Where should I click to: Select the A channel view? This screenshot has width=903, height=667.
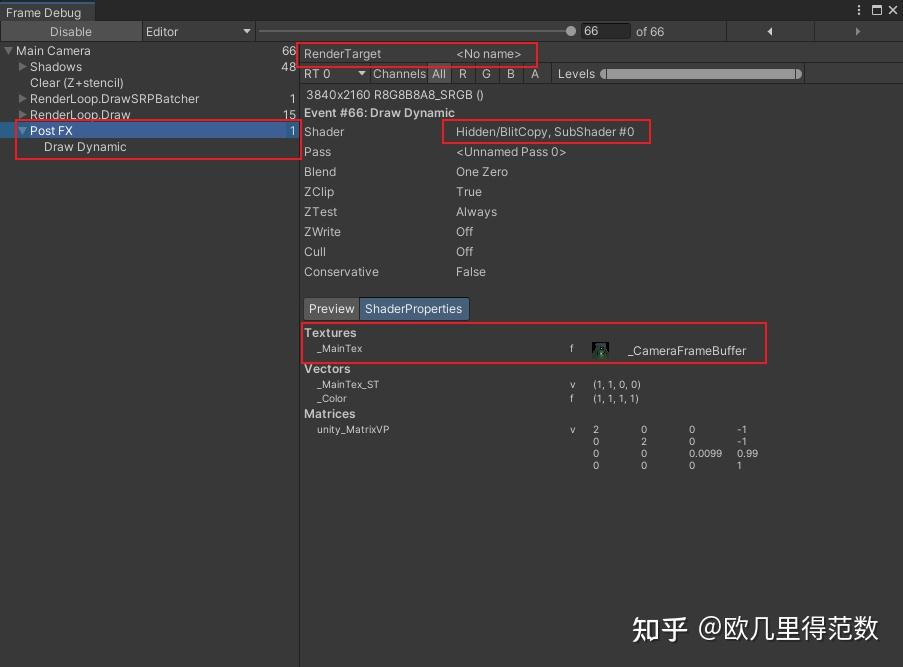534,74
